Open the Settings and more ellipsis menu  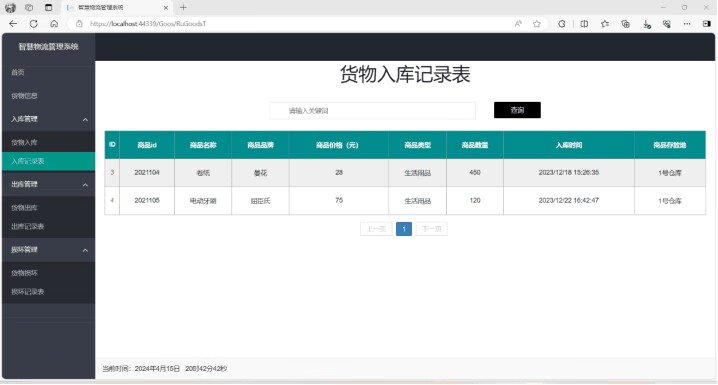point(687,24)
